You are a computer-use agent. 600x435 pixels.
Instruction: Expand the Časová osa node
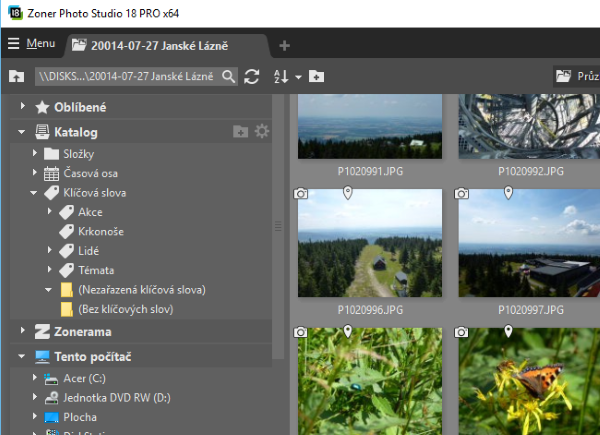tap(35, 173)
